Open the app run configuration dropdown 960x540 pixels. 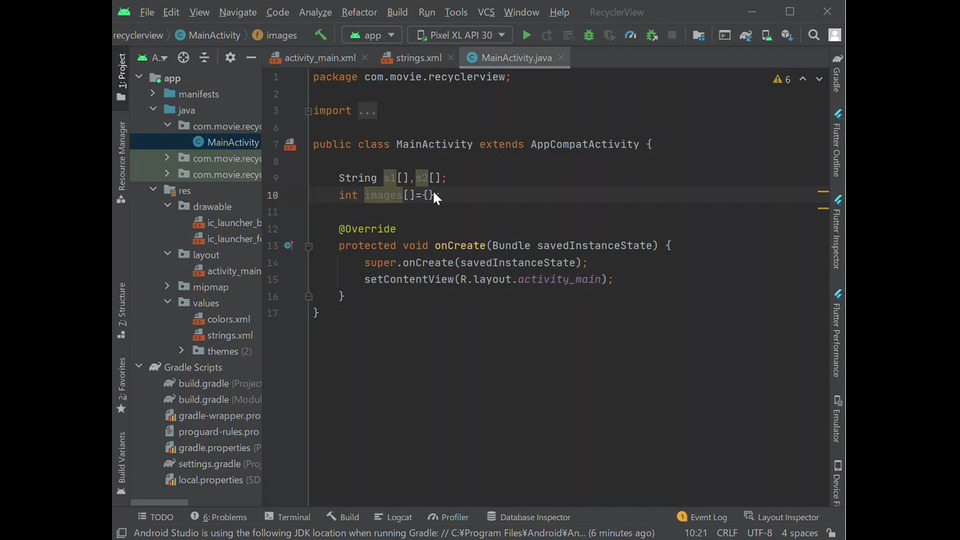[x=372, y=35]
